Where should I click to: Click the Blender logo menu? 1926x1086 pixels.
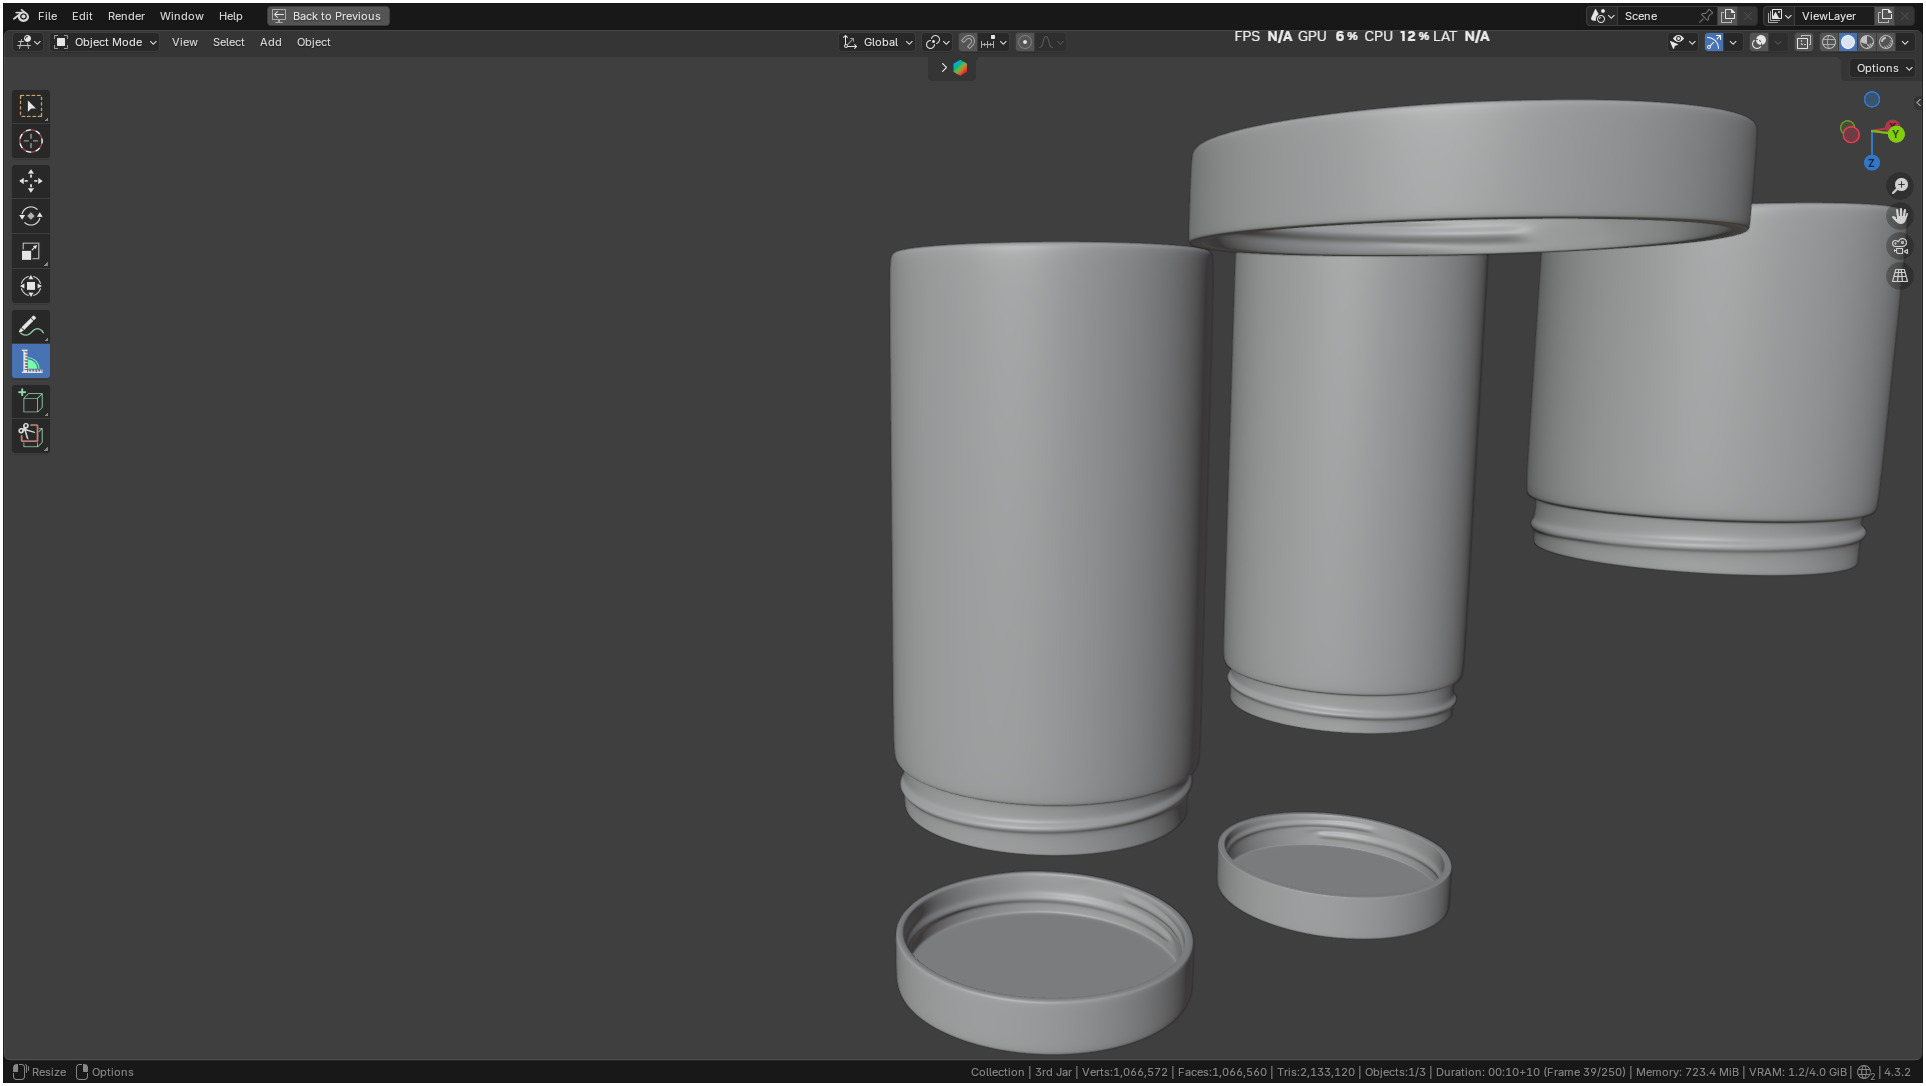click(x=21, y=16)
